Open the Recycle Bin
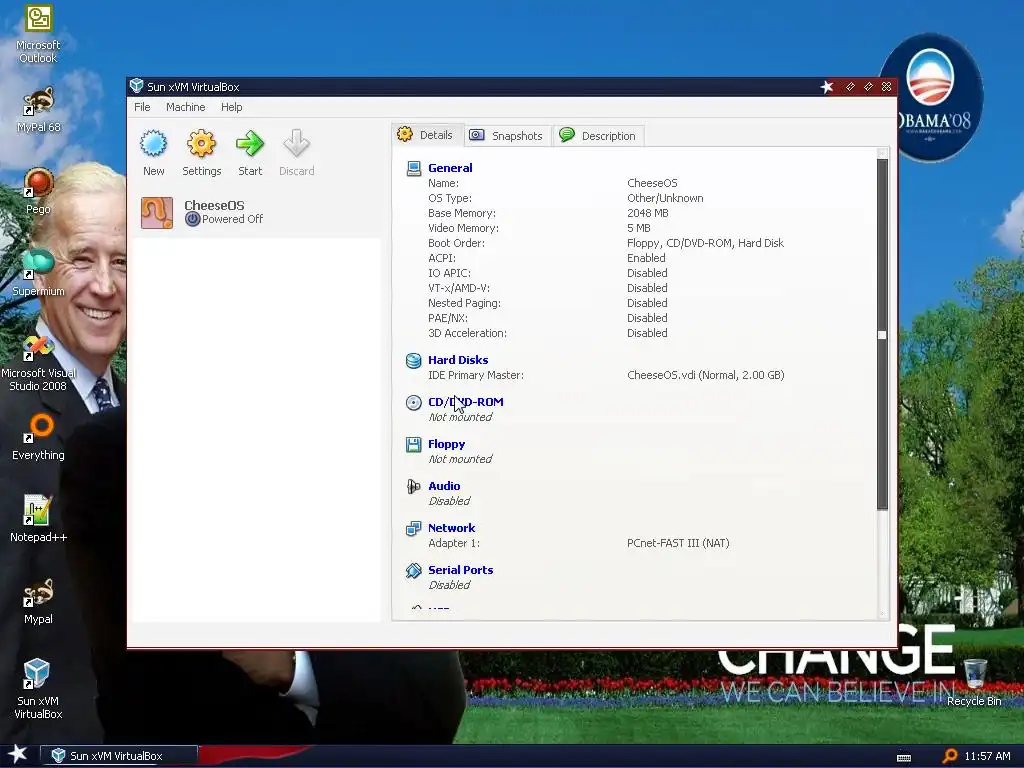This screenshot has width=1024, height=768. (x=974, y=683)
